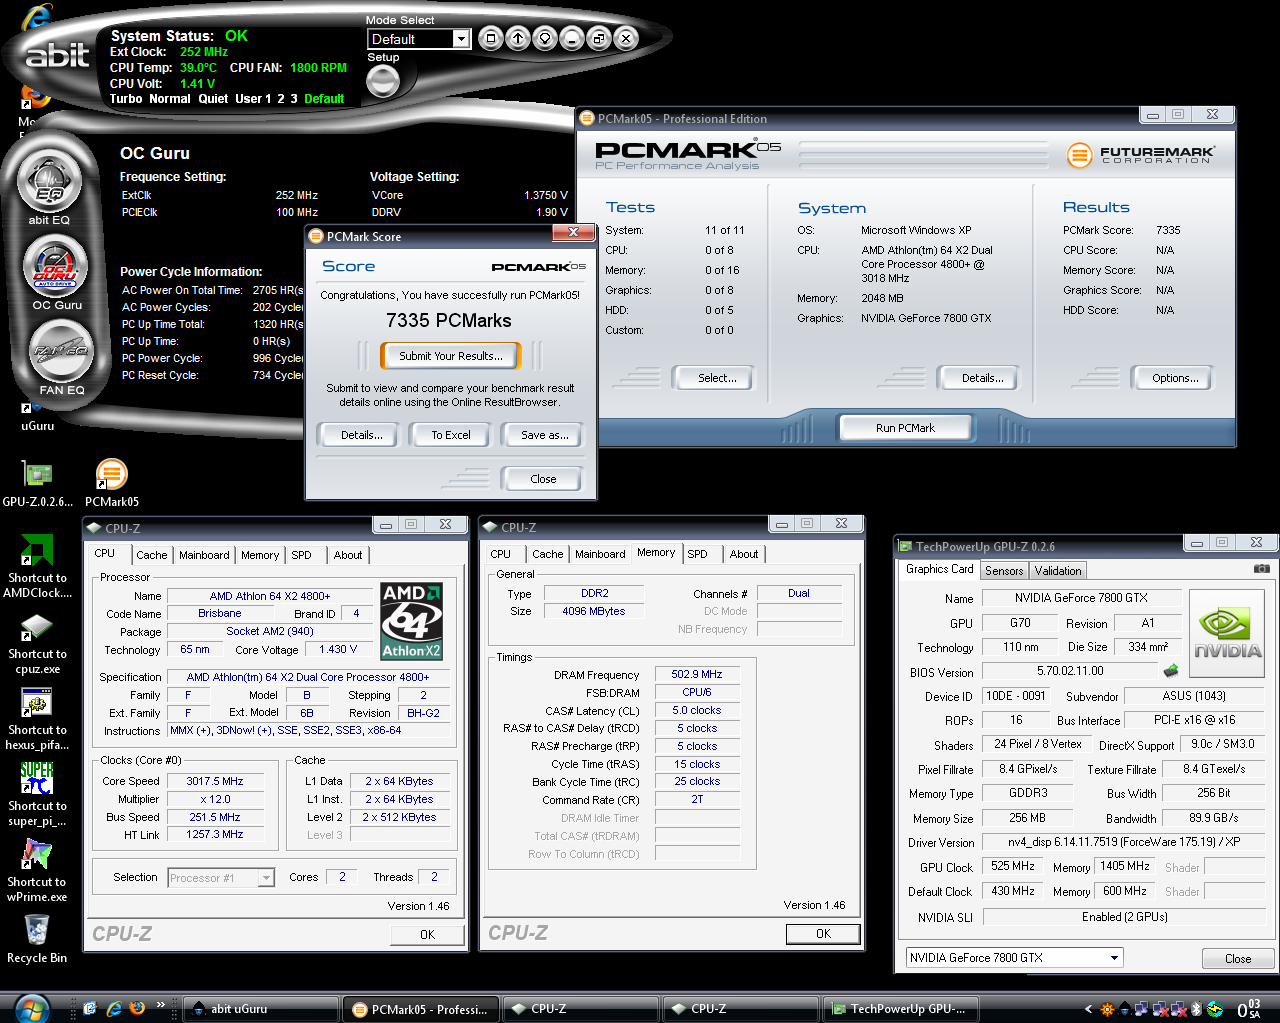The width and height of the screenshot is (1280, 1023).
Task: Click the CPU Name field AMD Athlon 64 X2 4800+
Action: [x=270, y=596]
